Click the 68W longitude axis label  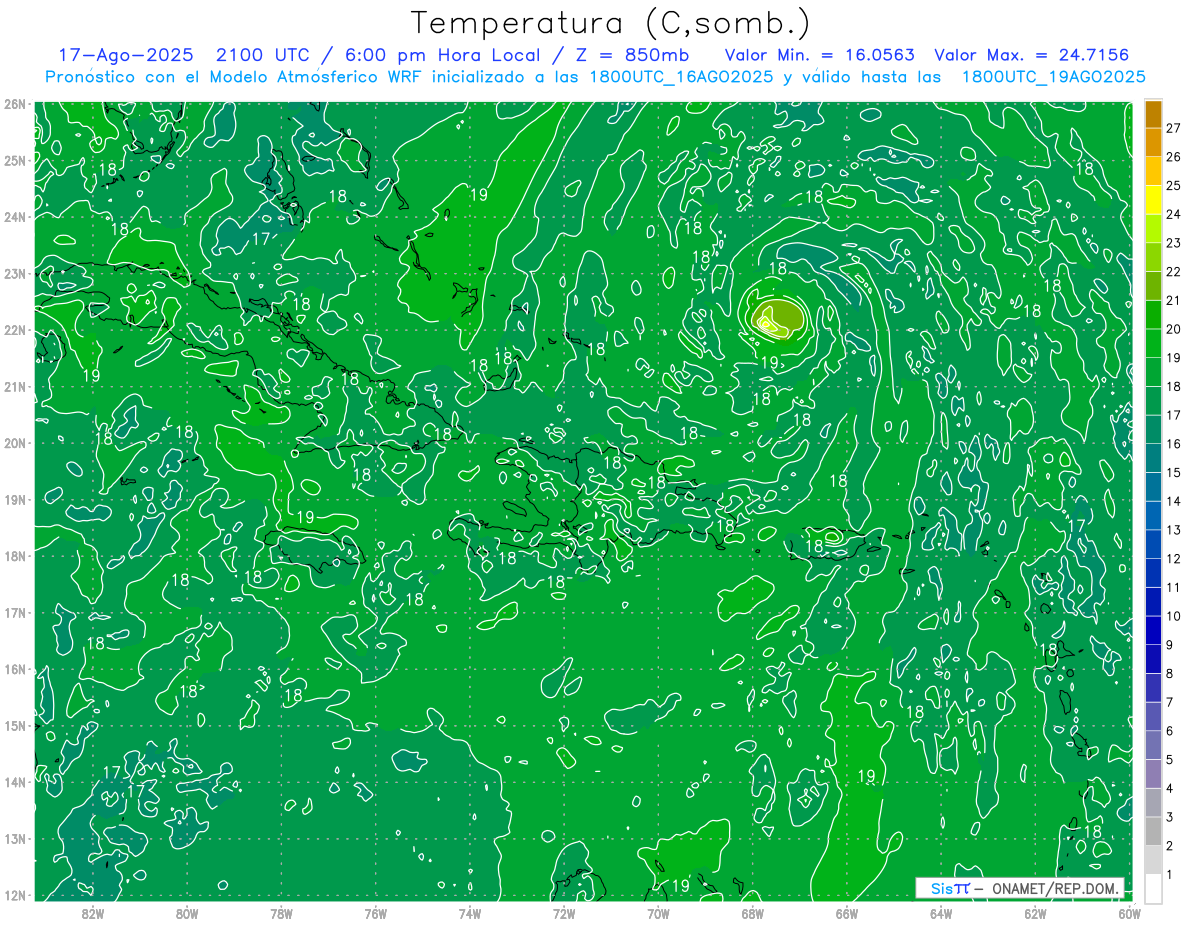click(753, 913)
